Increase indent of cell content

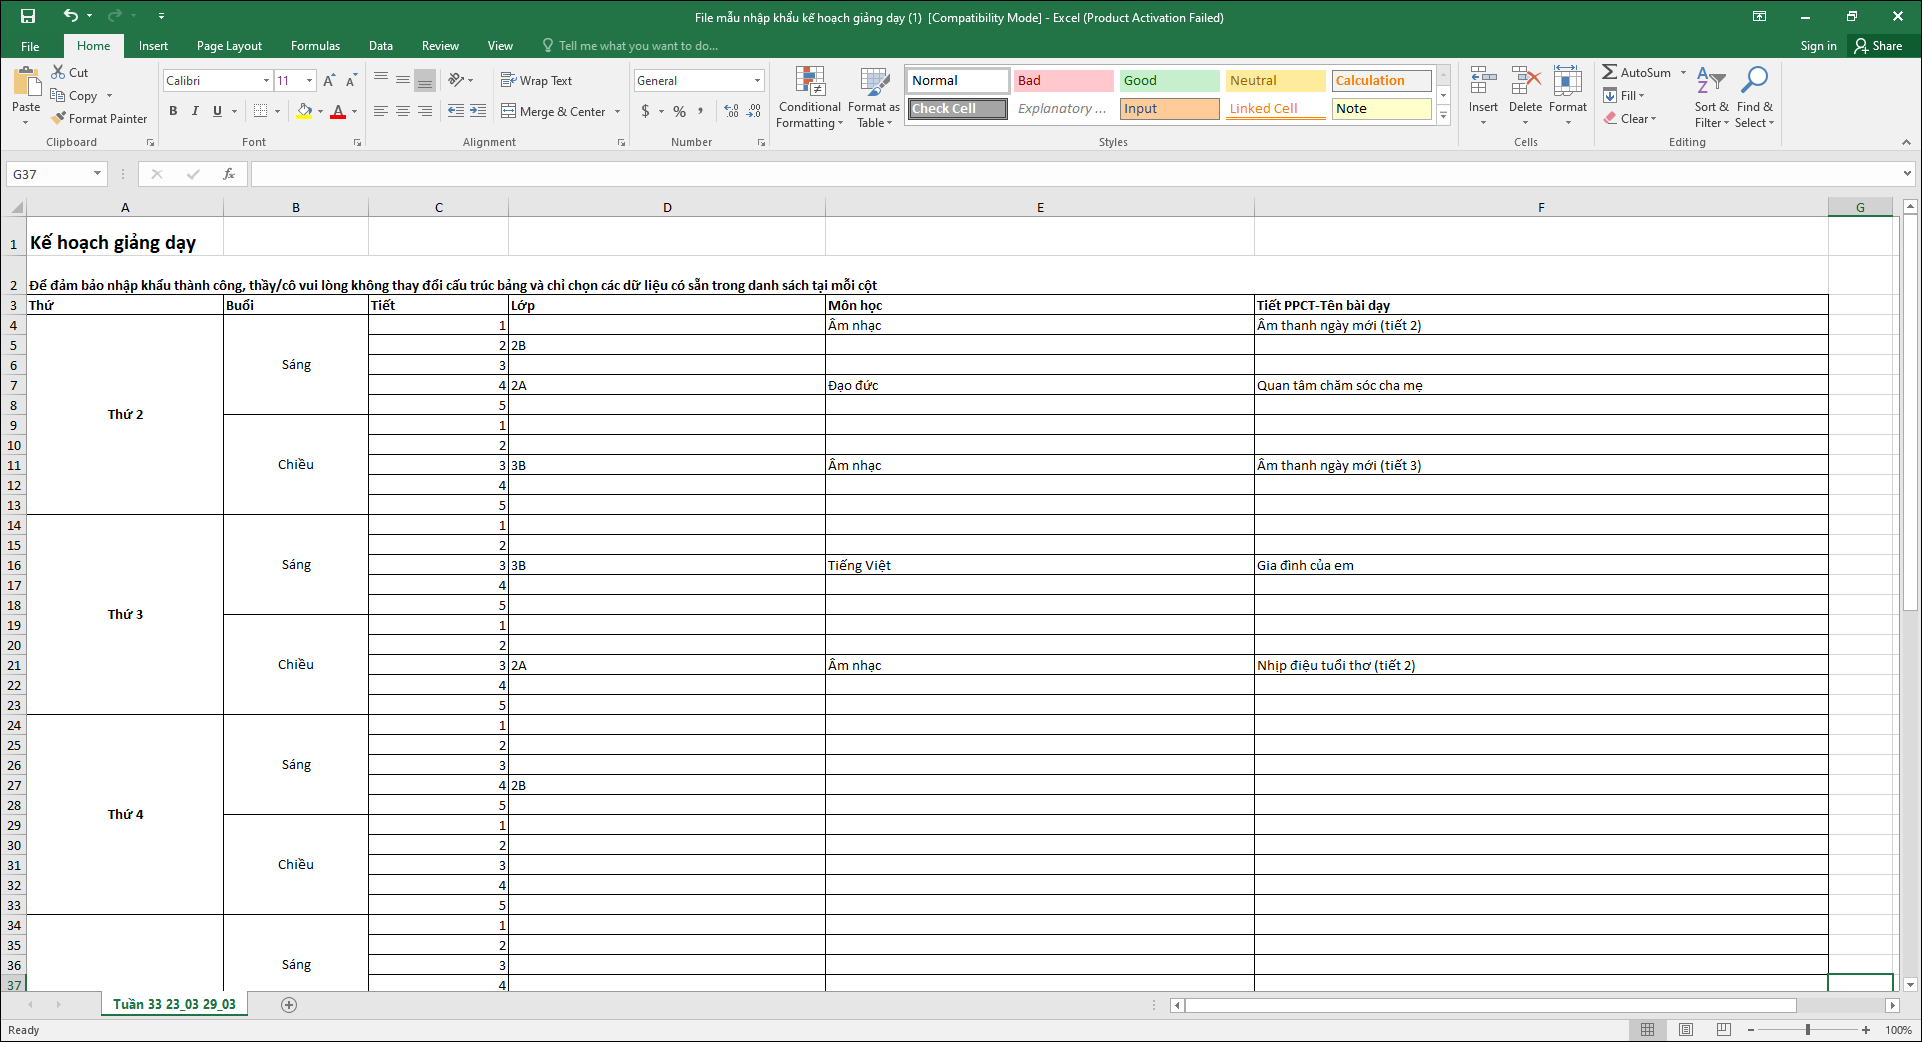pyautogui.click(x=478, y=111)
